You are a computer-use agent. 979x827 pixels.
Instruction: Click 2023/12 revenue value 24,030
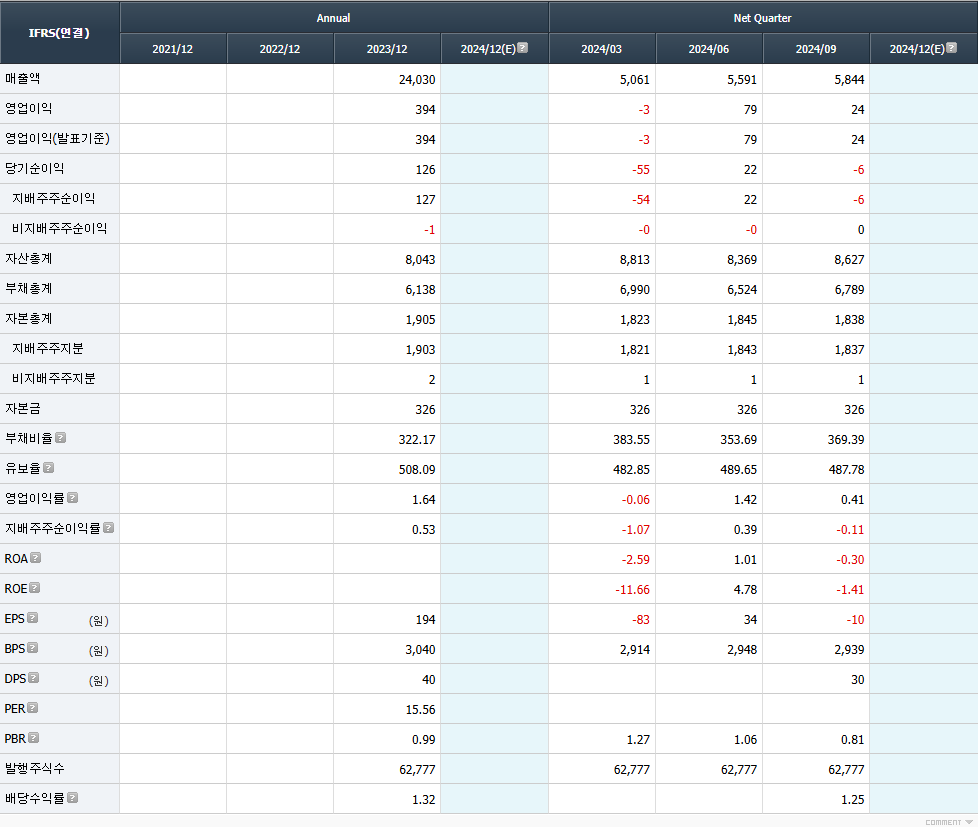[x=417, y=80]
